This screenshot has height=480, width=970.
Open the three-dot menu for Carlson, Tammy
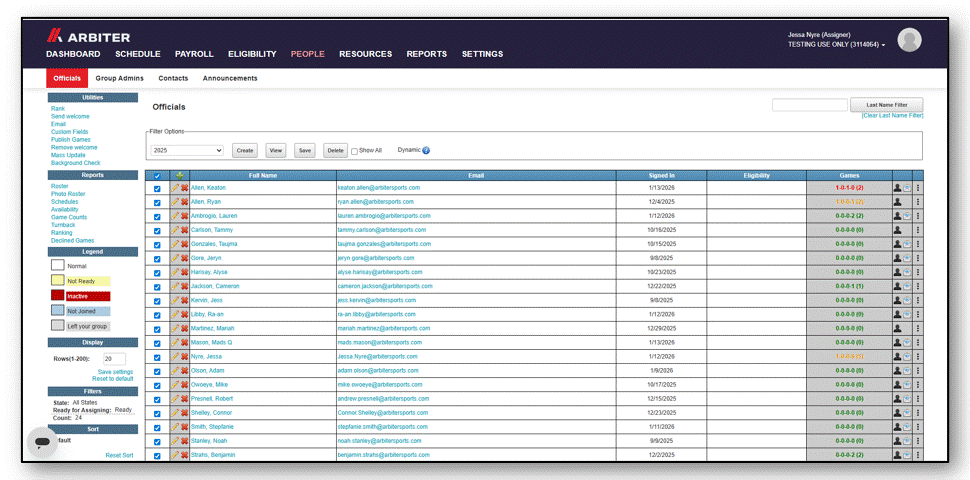pyautogui.click(x=918, y=230)
